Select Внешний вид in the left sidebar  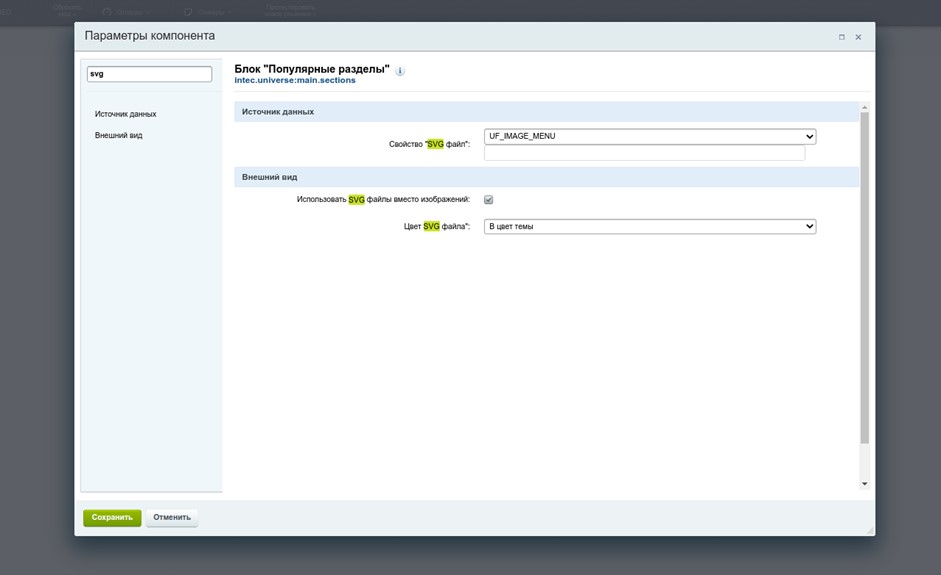coord(119,135)
